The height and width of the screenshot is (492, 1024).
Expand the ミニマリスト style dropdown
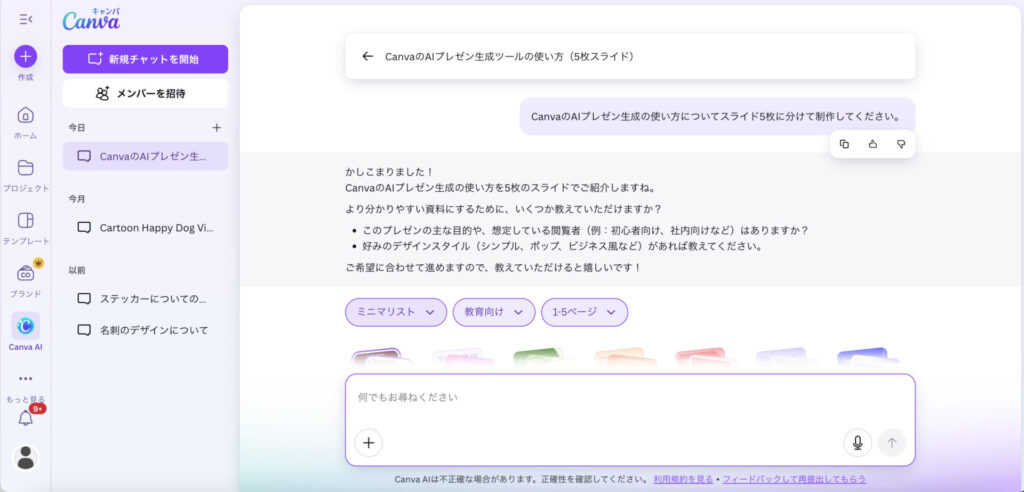[395, 312]
